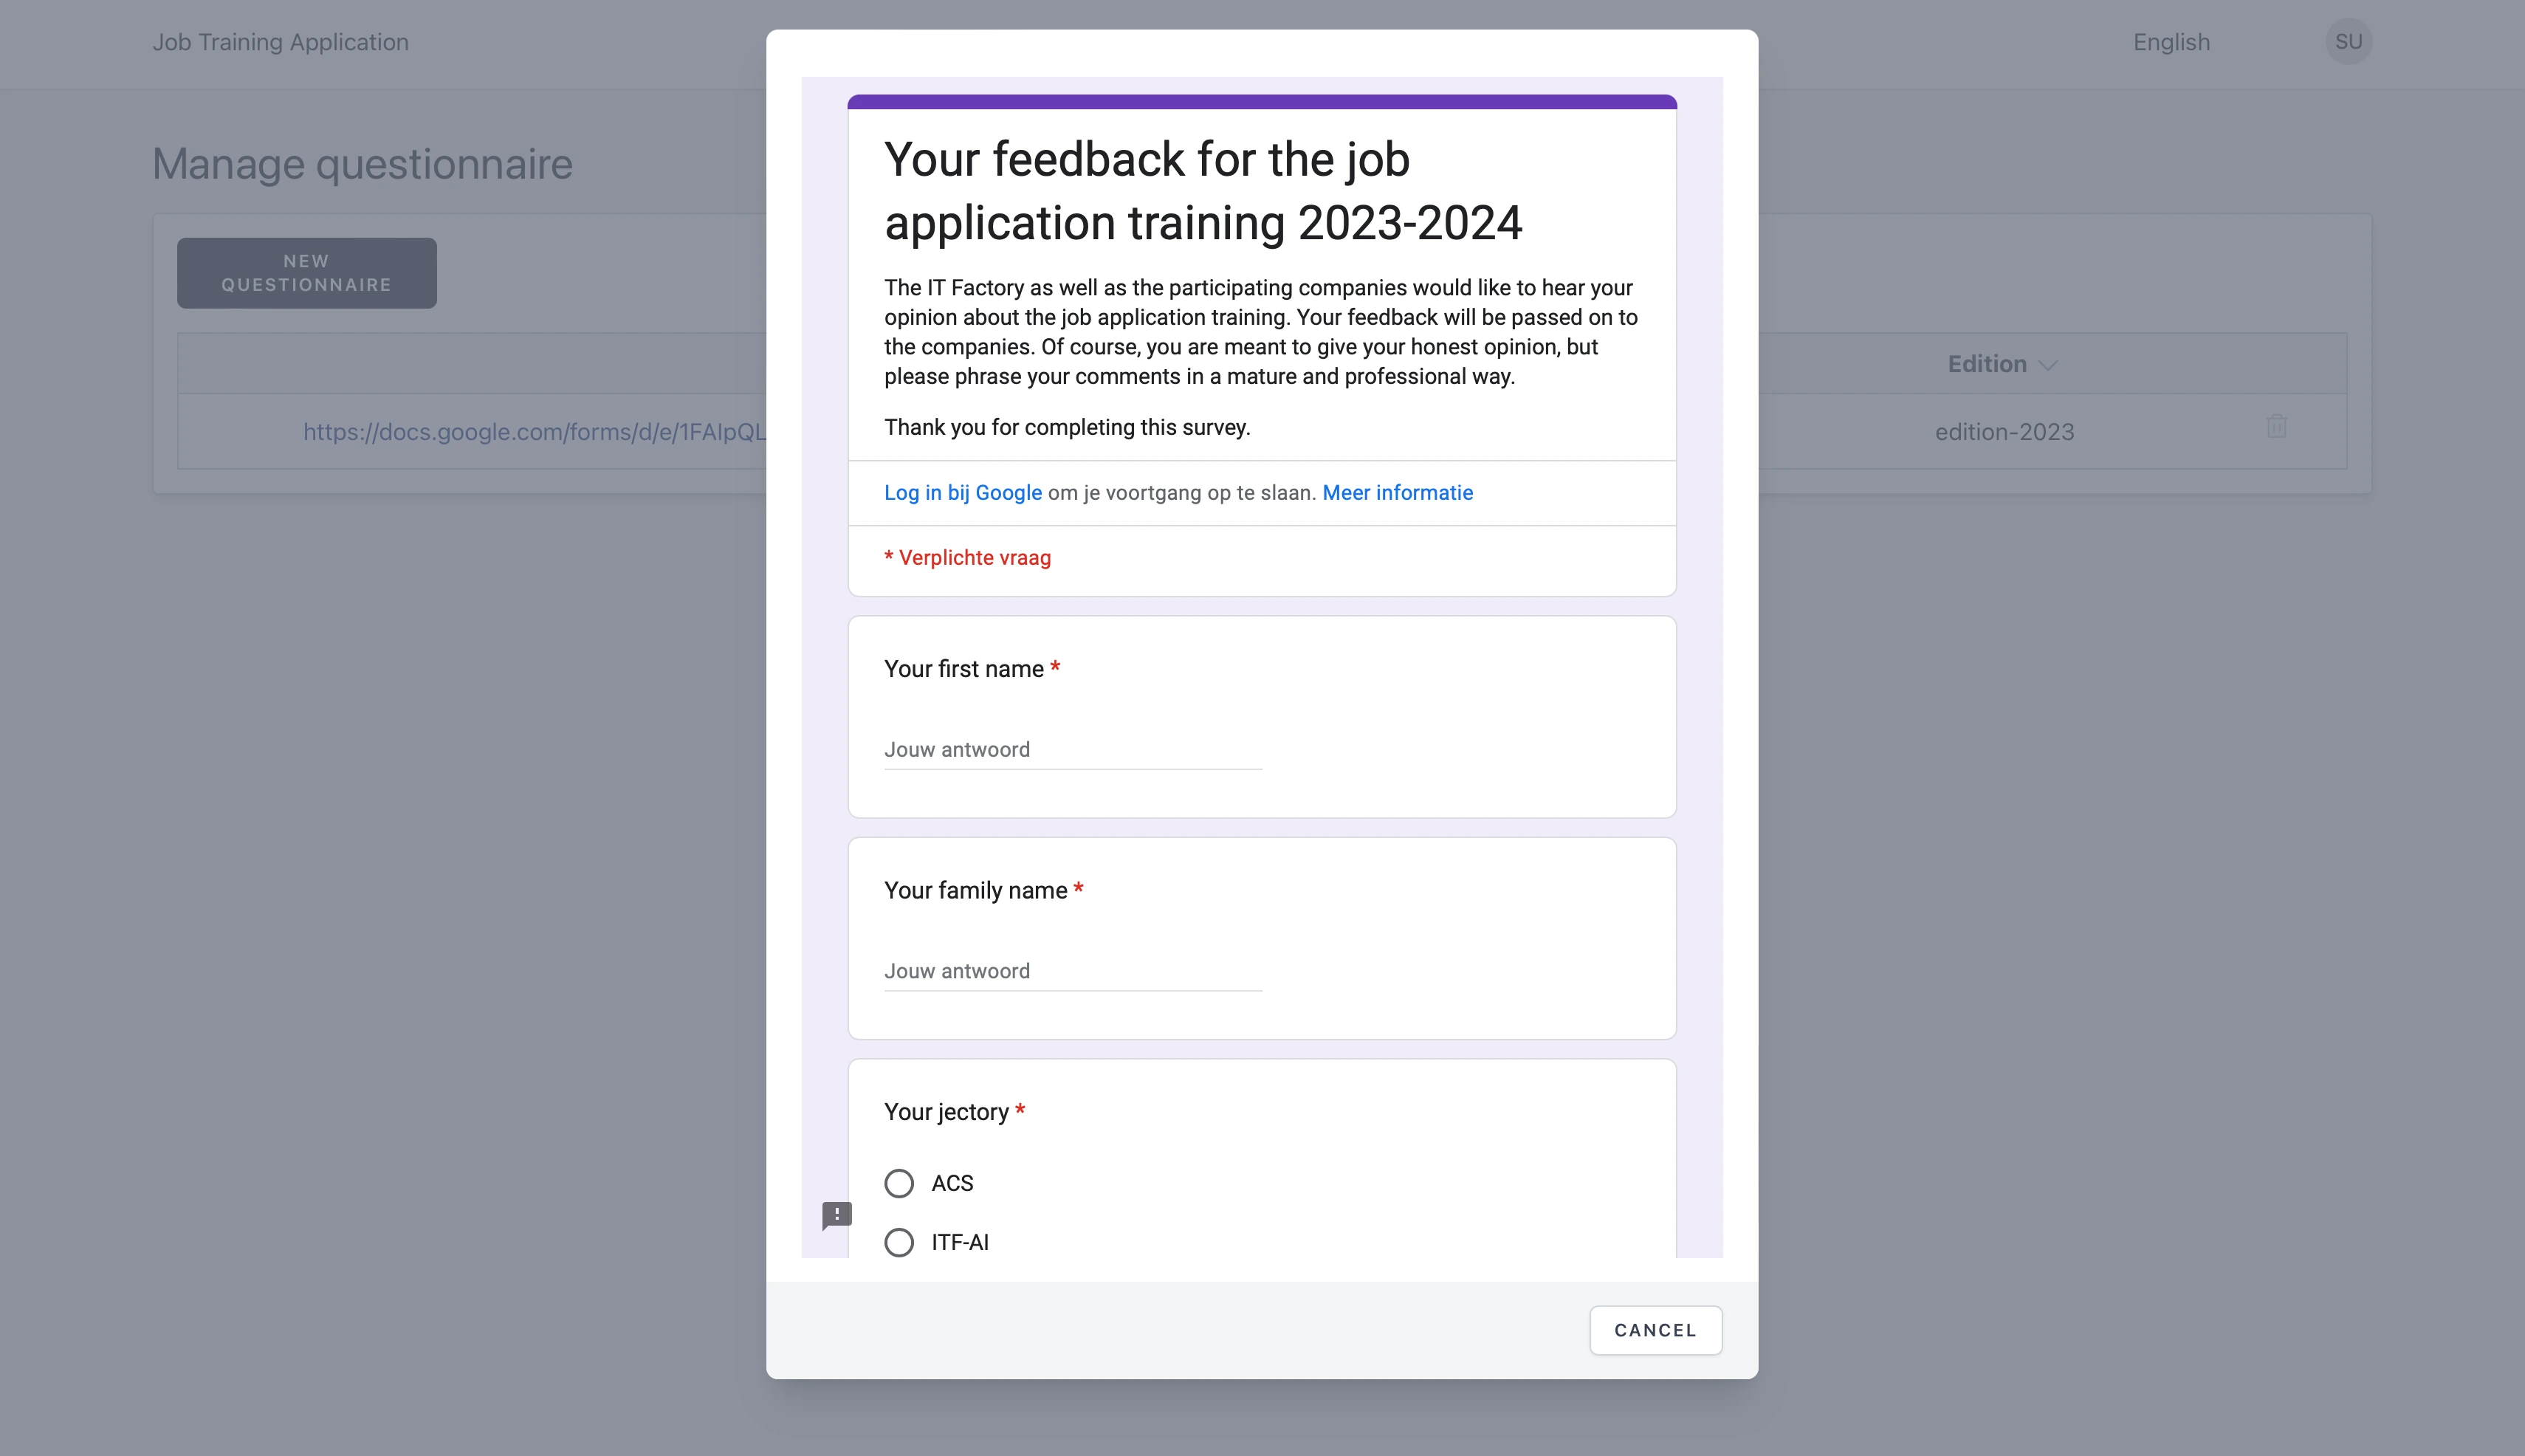2525x1456 pixels.
Task: Select the ACS radio option
Action: (899, 1183)
